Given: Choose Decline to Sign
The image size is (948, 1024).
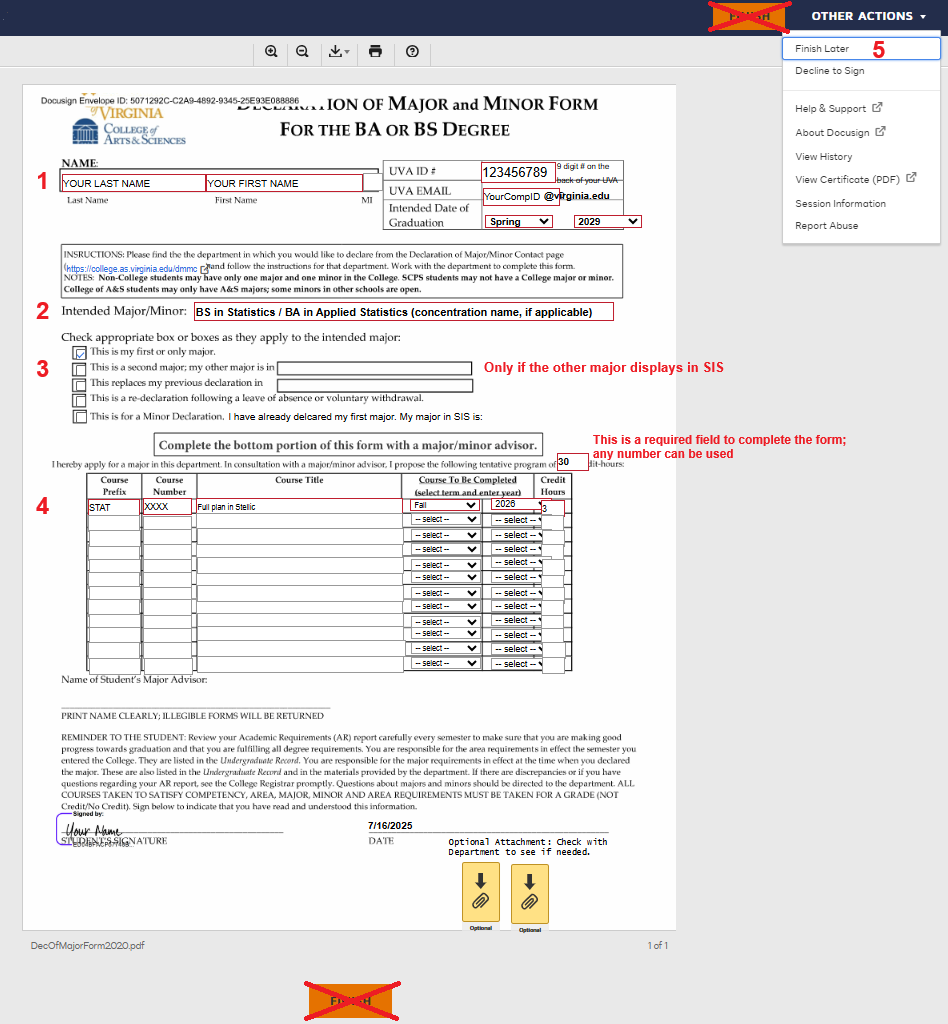Looking at the screenshot, I should click(x=829, y=71).
